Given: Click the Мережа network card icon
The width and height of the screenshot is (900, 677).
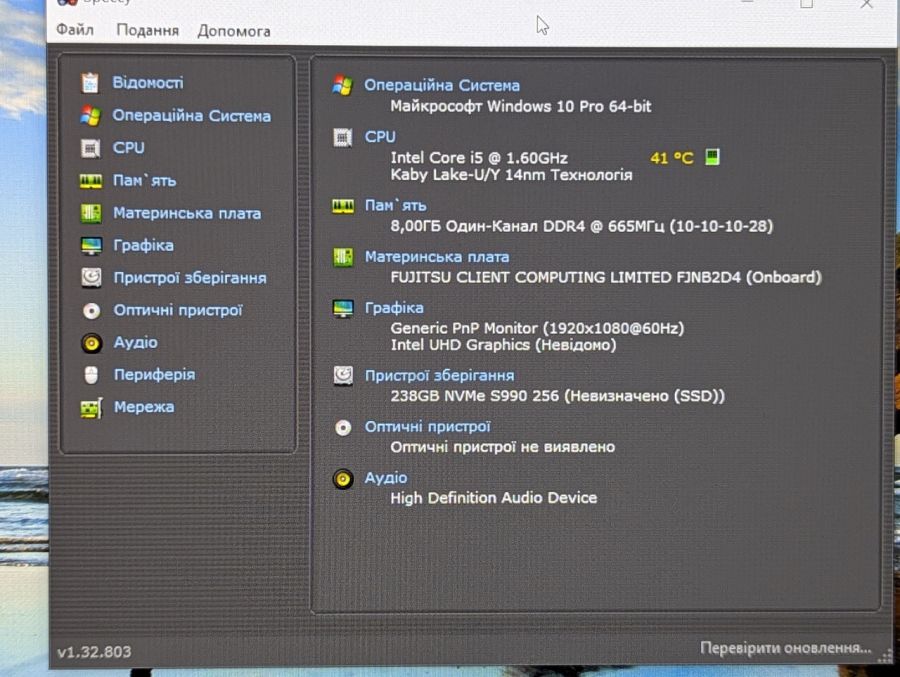Looking at the screenshot, I should [91, 408].
